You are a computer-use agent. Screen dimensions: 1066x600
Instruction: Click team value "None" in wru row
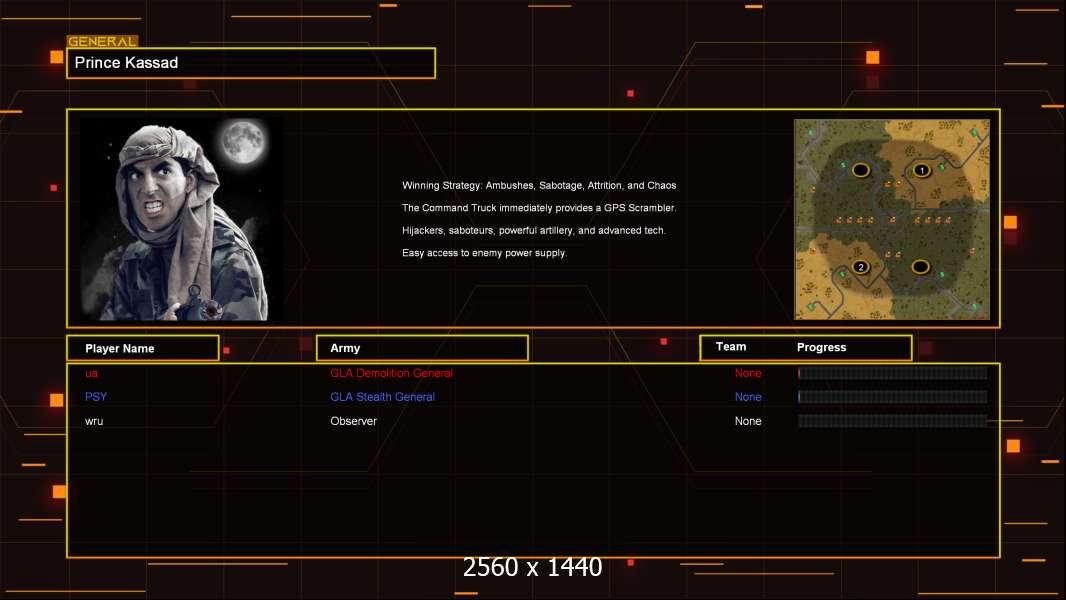coord(748,421)
